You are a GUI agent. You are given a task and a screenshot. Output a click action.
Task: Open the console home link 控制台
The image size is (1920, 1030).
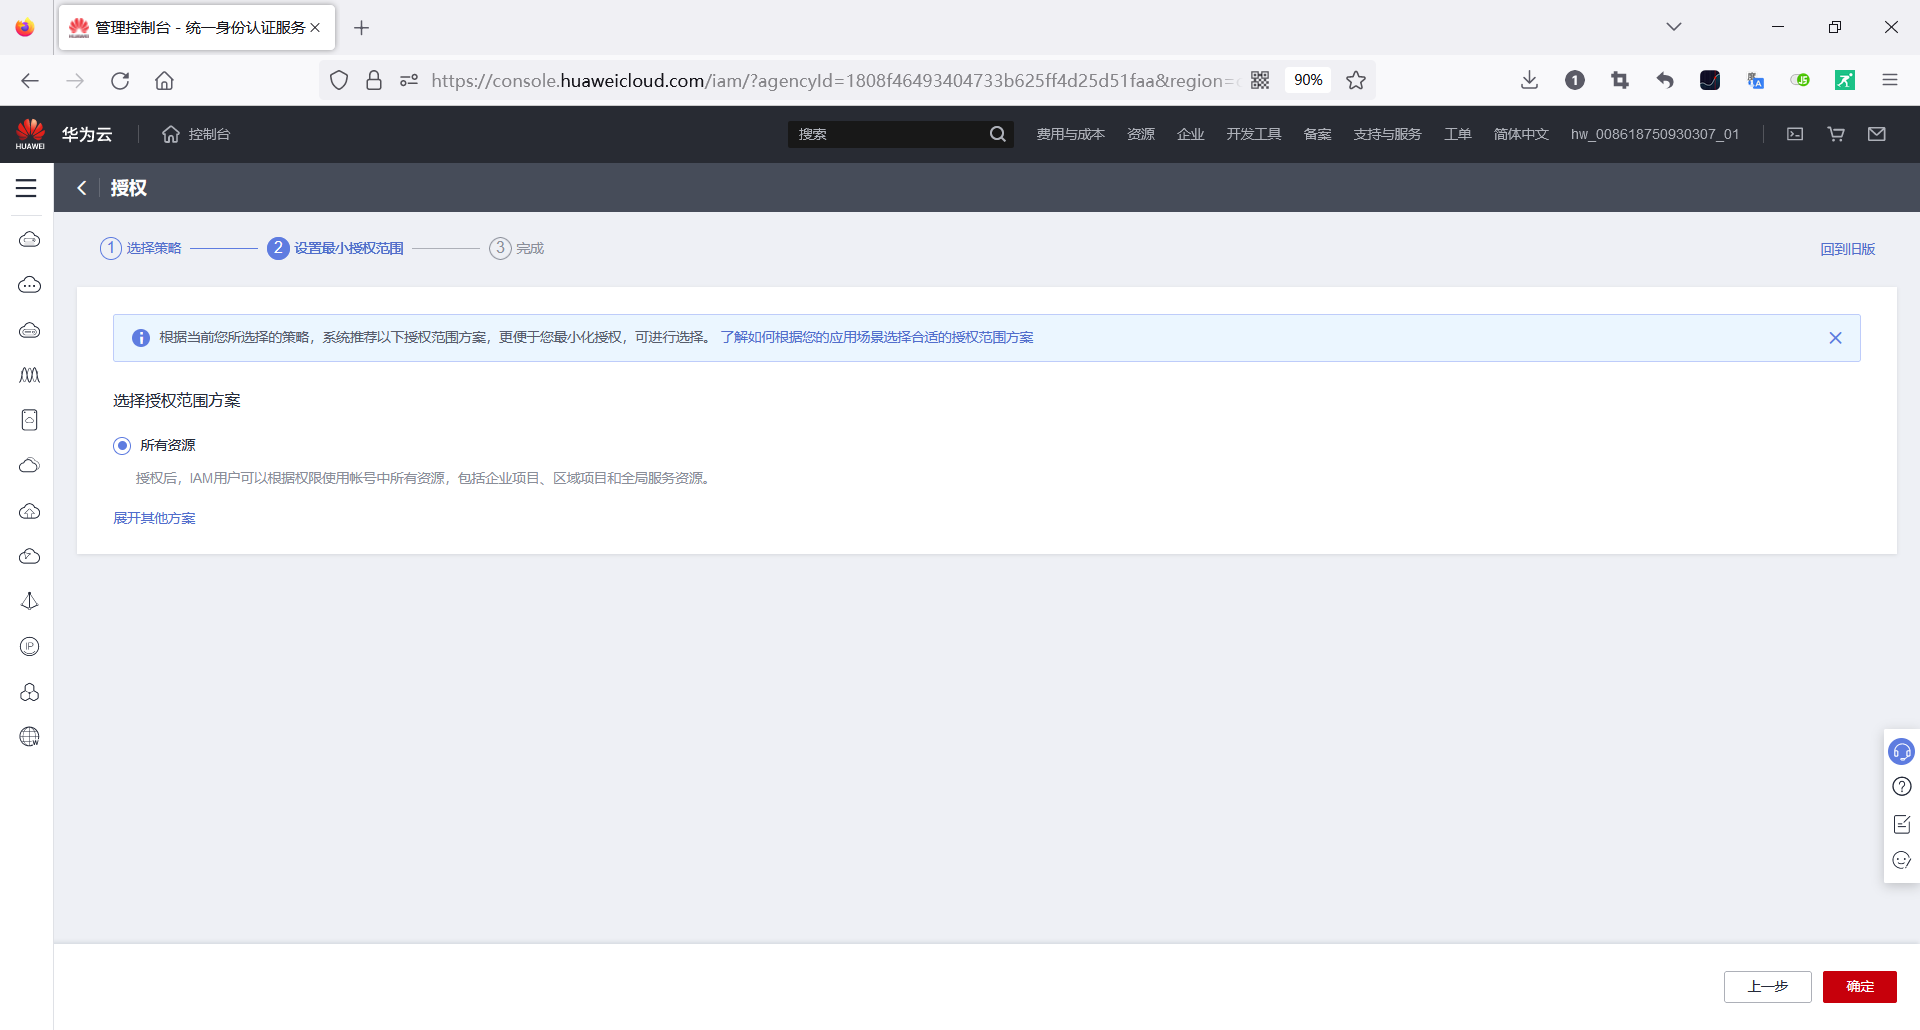point(196,134)
